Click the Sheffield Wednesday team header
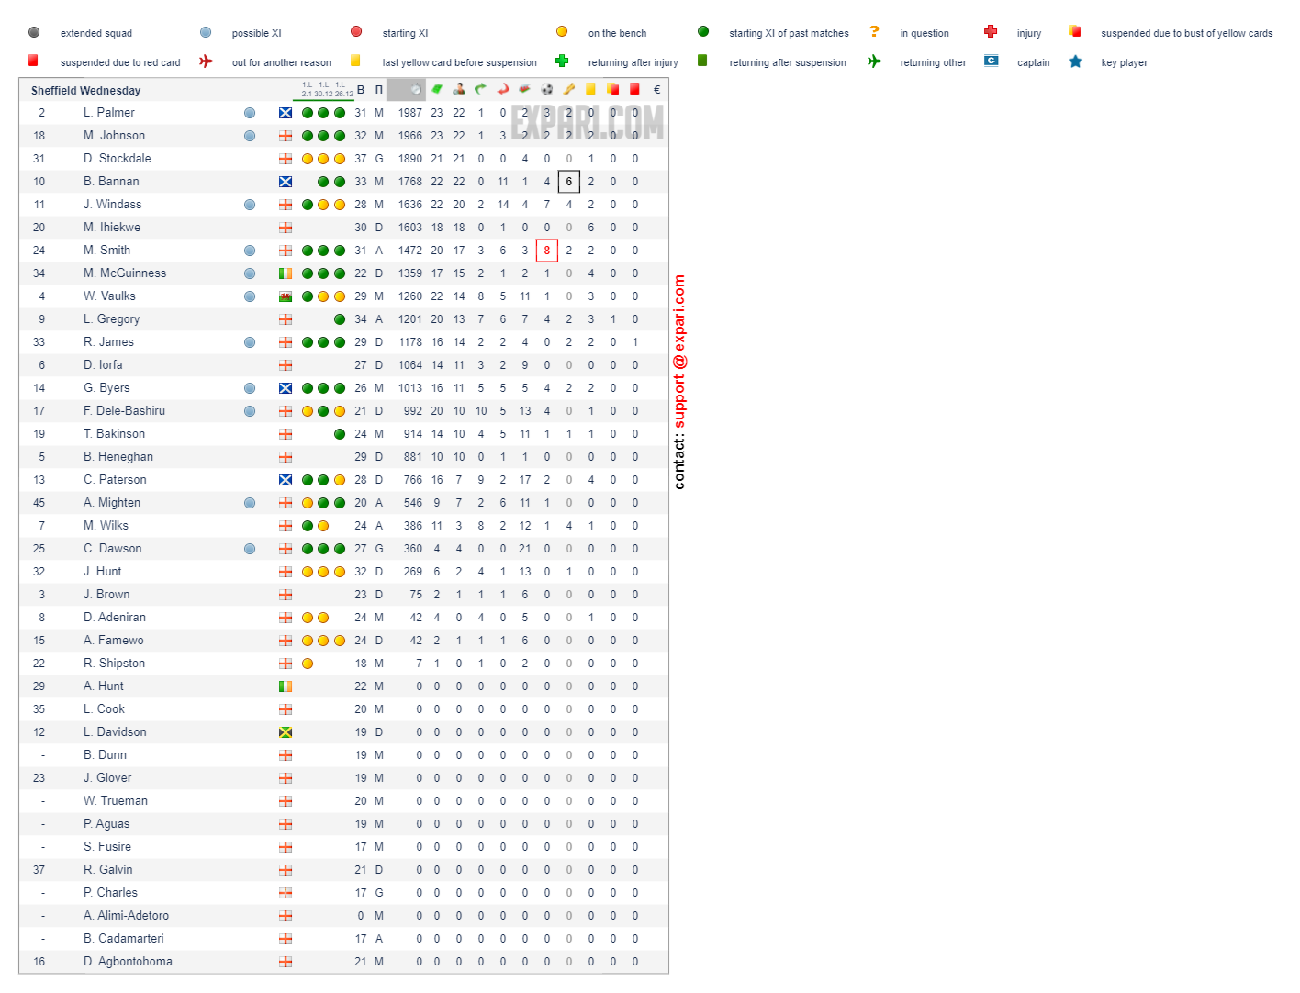 (x=86, y=91)
